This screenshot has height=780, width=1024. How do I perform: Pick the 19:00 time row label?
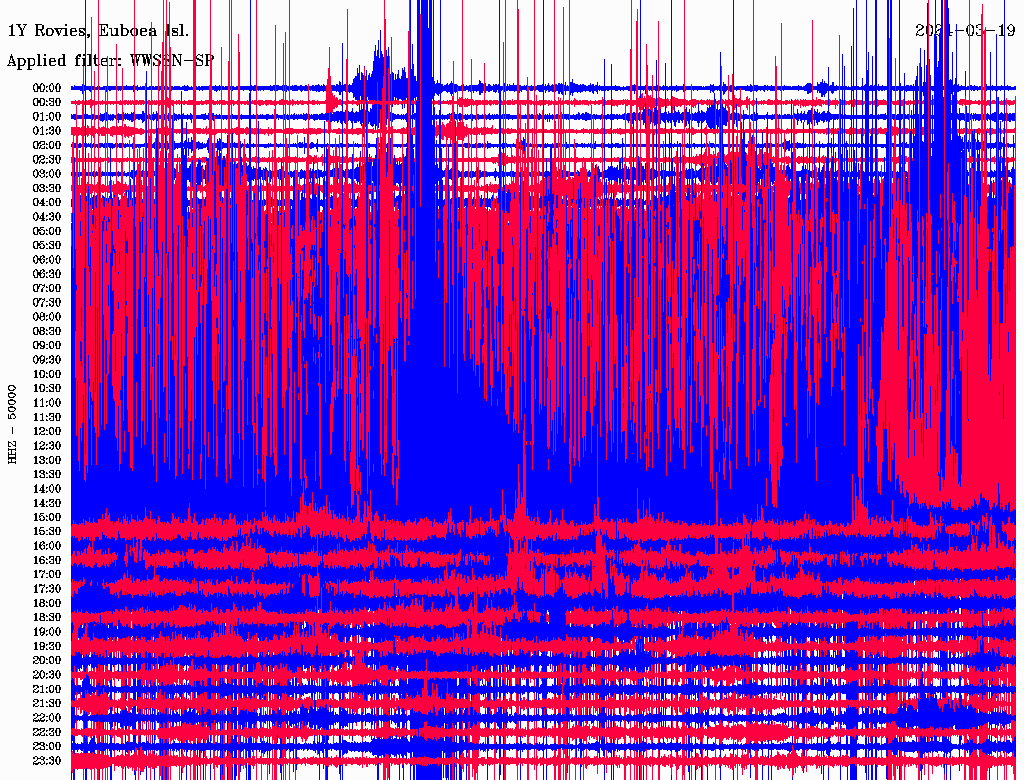[48, 632]
